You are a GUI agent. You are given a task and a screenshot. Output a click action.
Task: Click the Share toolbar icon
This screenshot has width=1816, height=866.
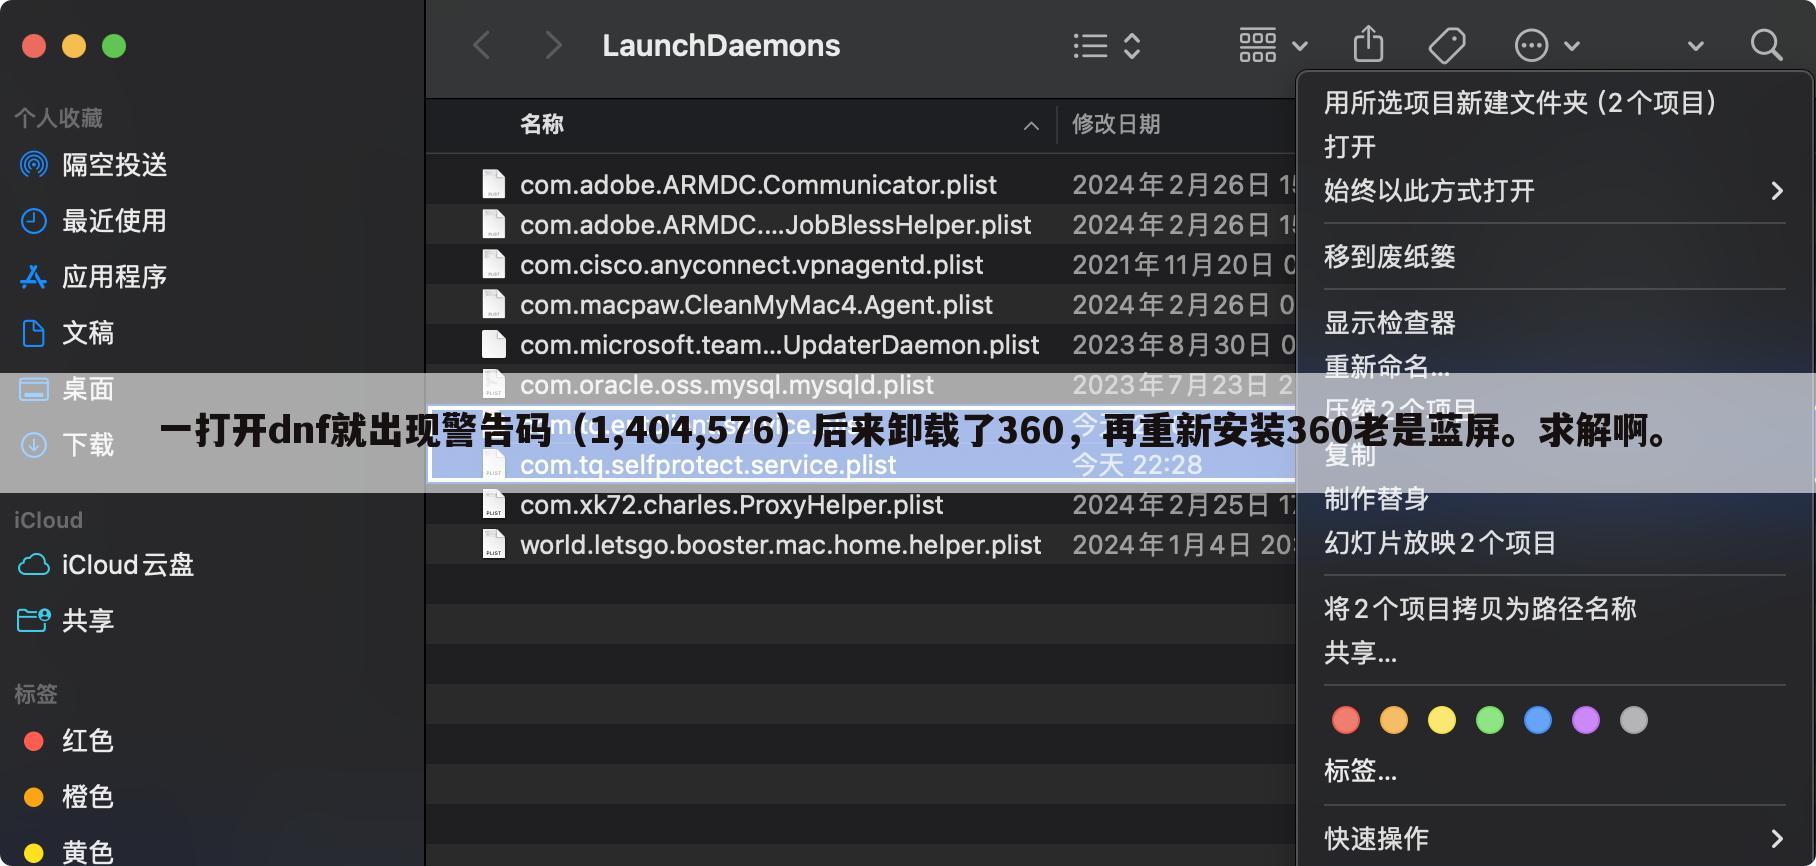1368,45
